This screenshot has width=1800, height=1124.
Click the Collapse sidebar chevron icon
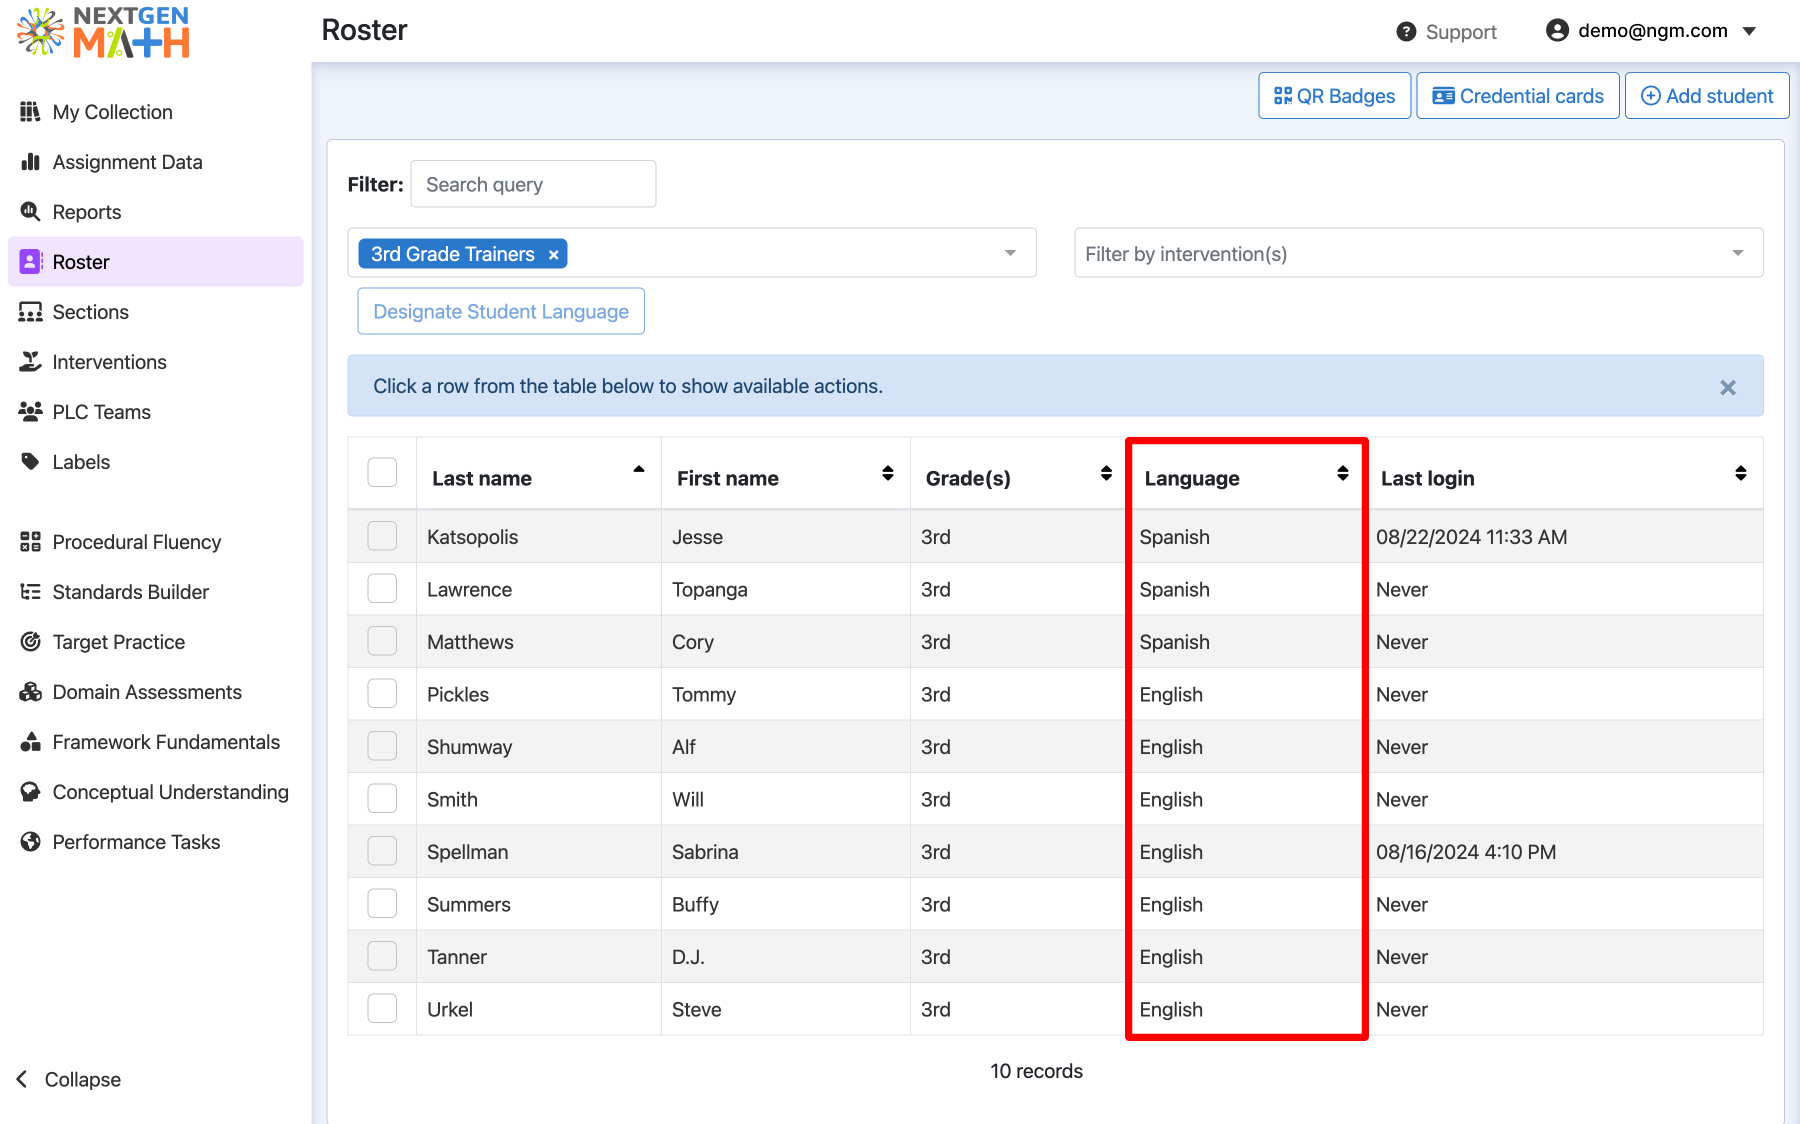22,1079
